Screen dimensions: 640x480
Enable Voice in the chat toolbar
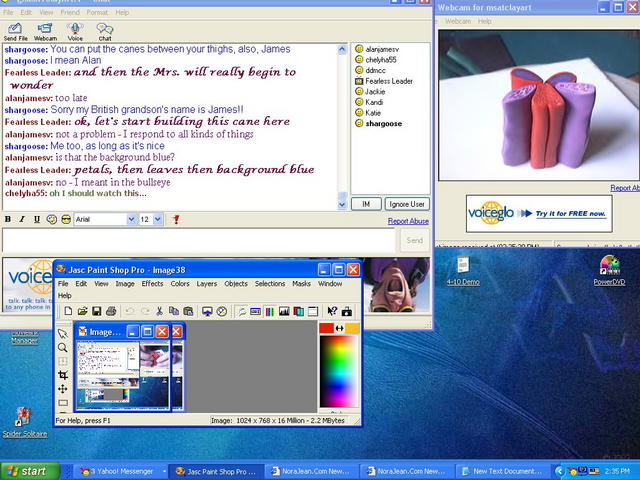75,32
